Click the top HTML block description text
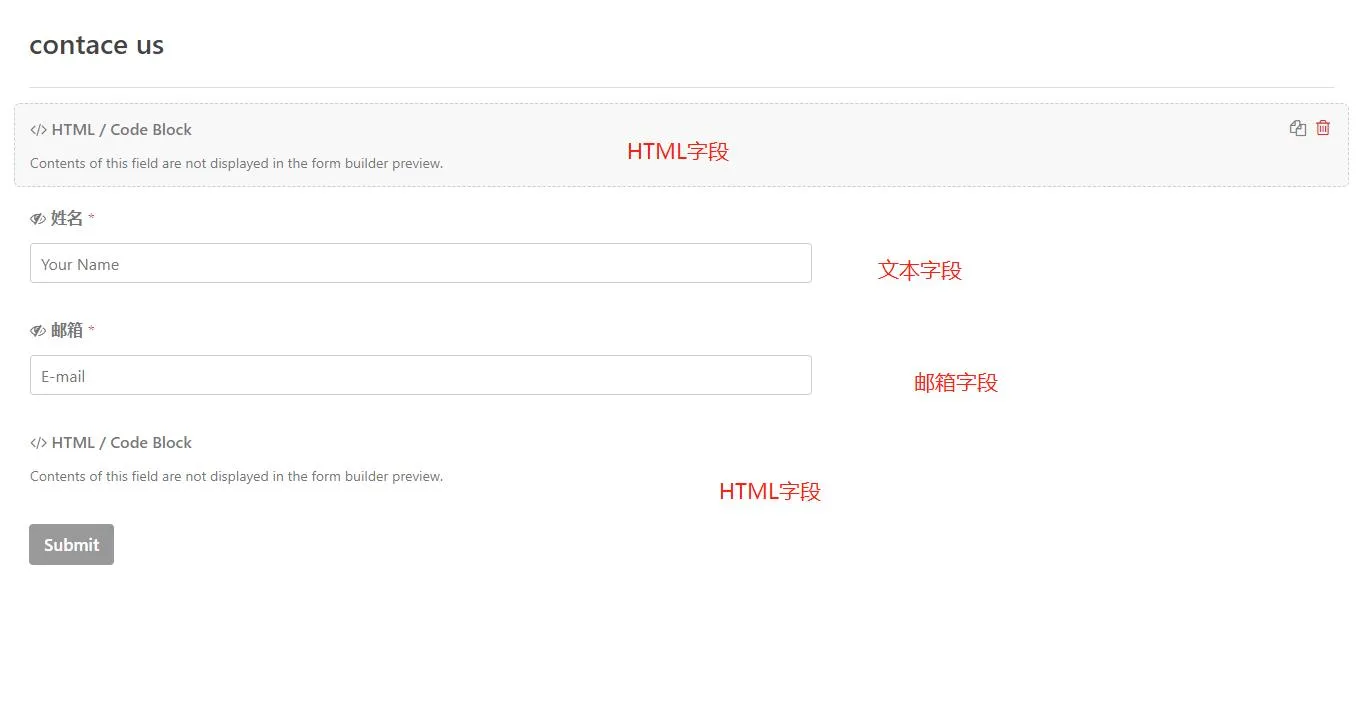Image resolution: width=1361 pixels, height=701 pixels. click(x=236, y=163)
